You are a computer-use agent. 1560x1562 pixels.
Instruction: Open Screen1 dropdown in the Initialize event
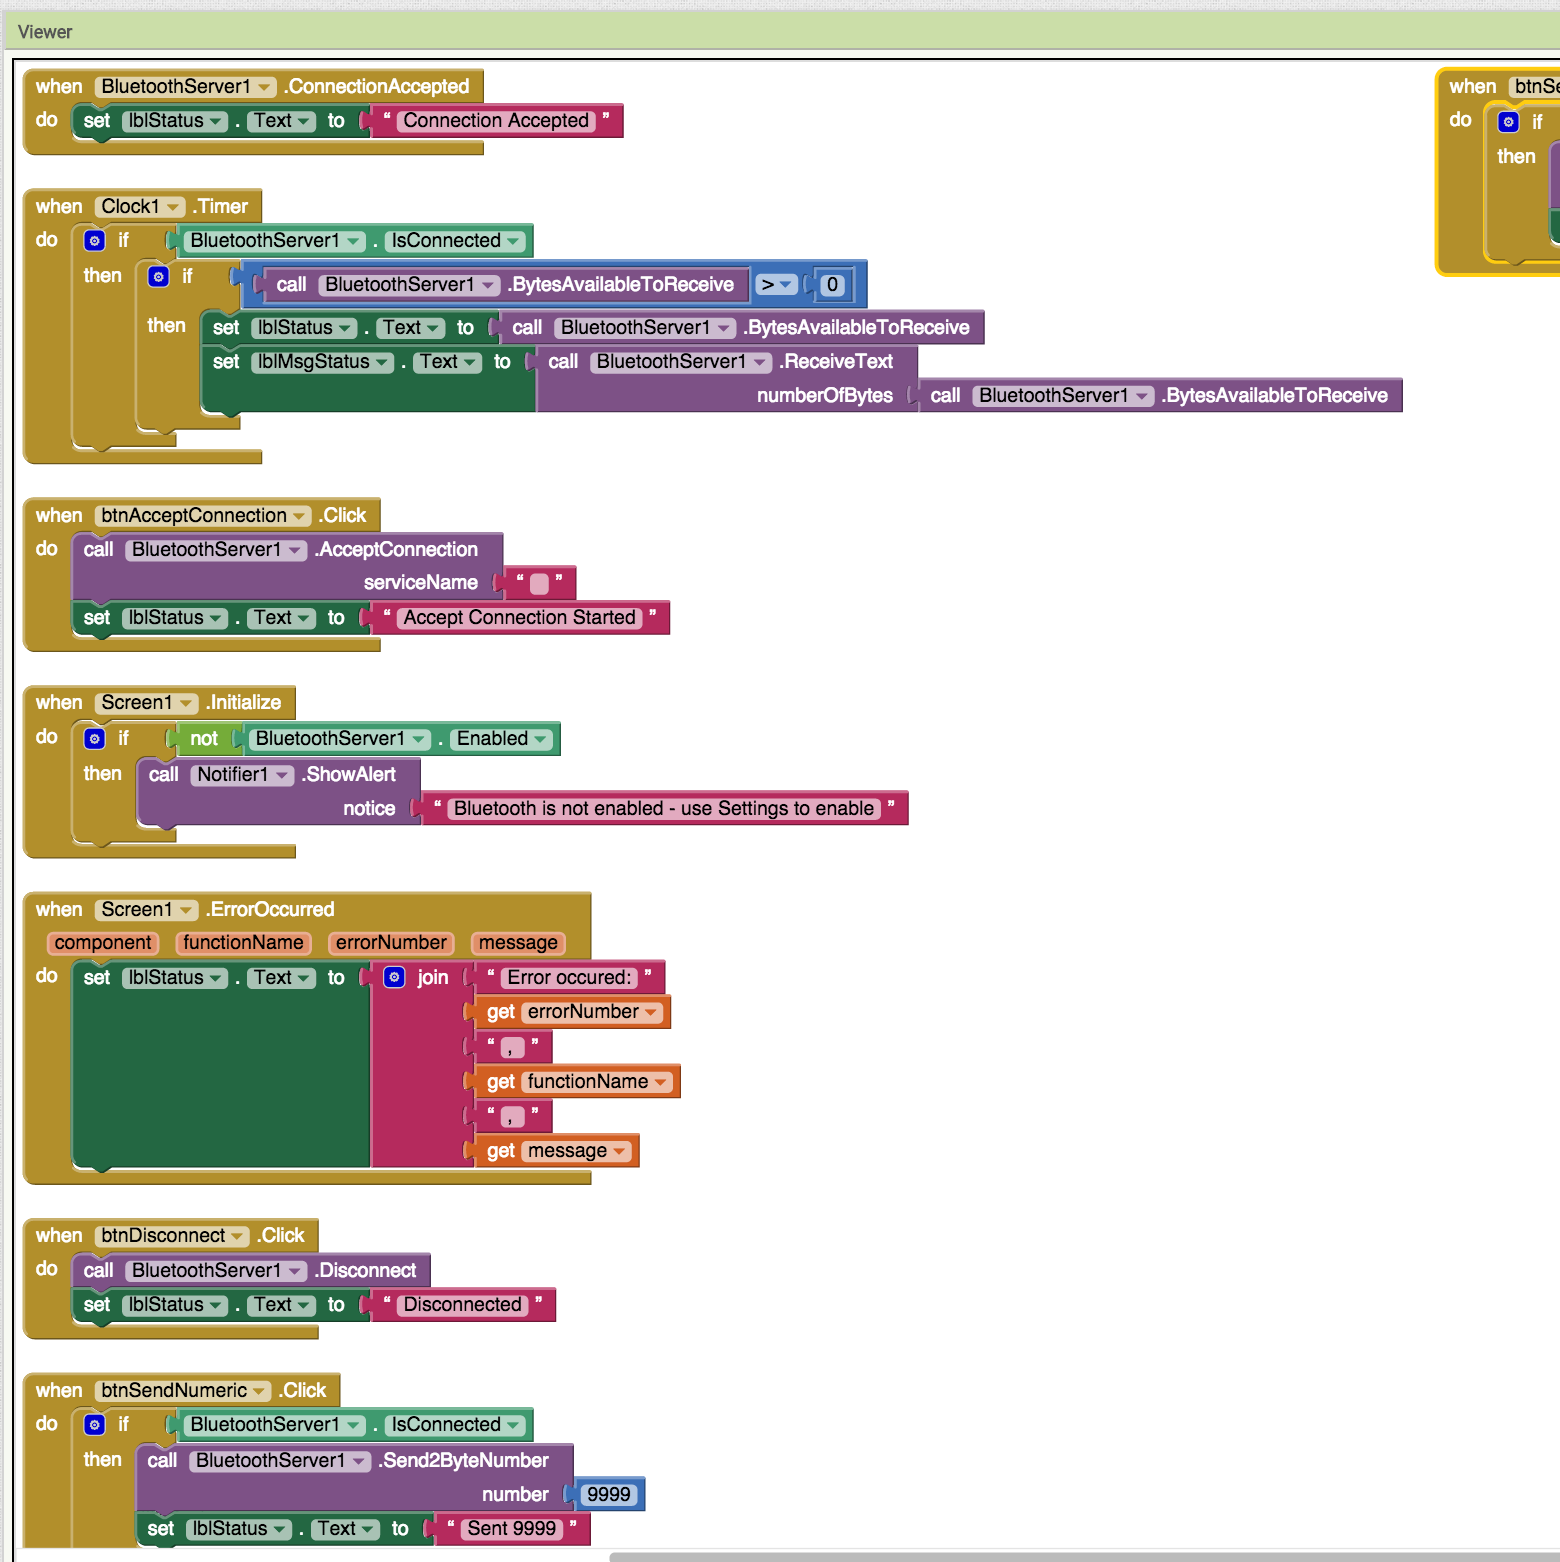click(146, 703)
